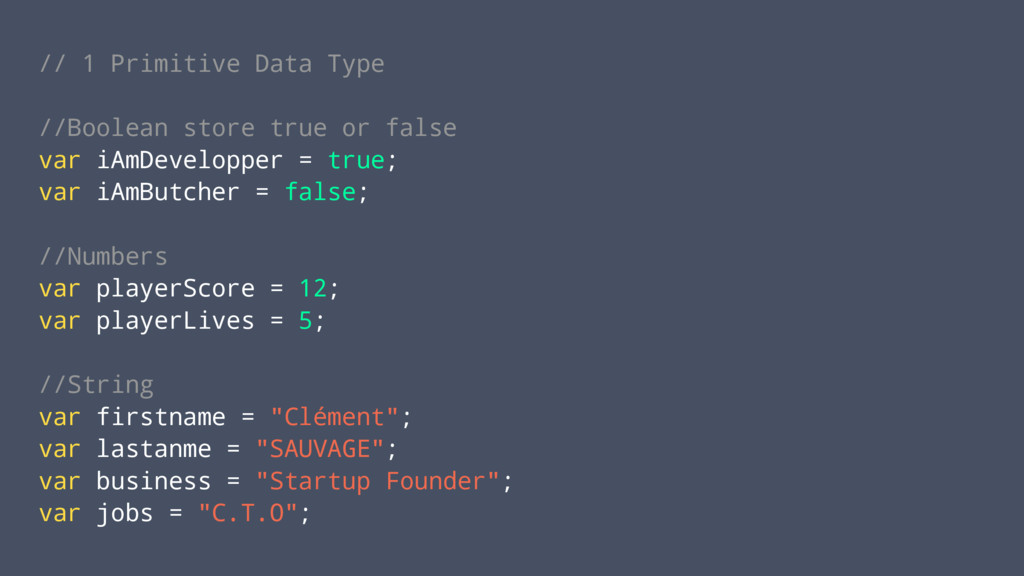Select the iAmDevelopper variable name
This screenshot has width=1024, height=576.
pos(189,161)
